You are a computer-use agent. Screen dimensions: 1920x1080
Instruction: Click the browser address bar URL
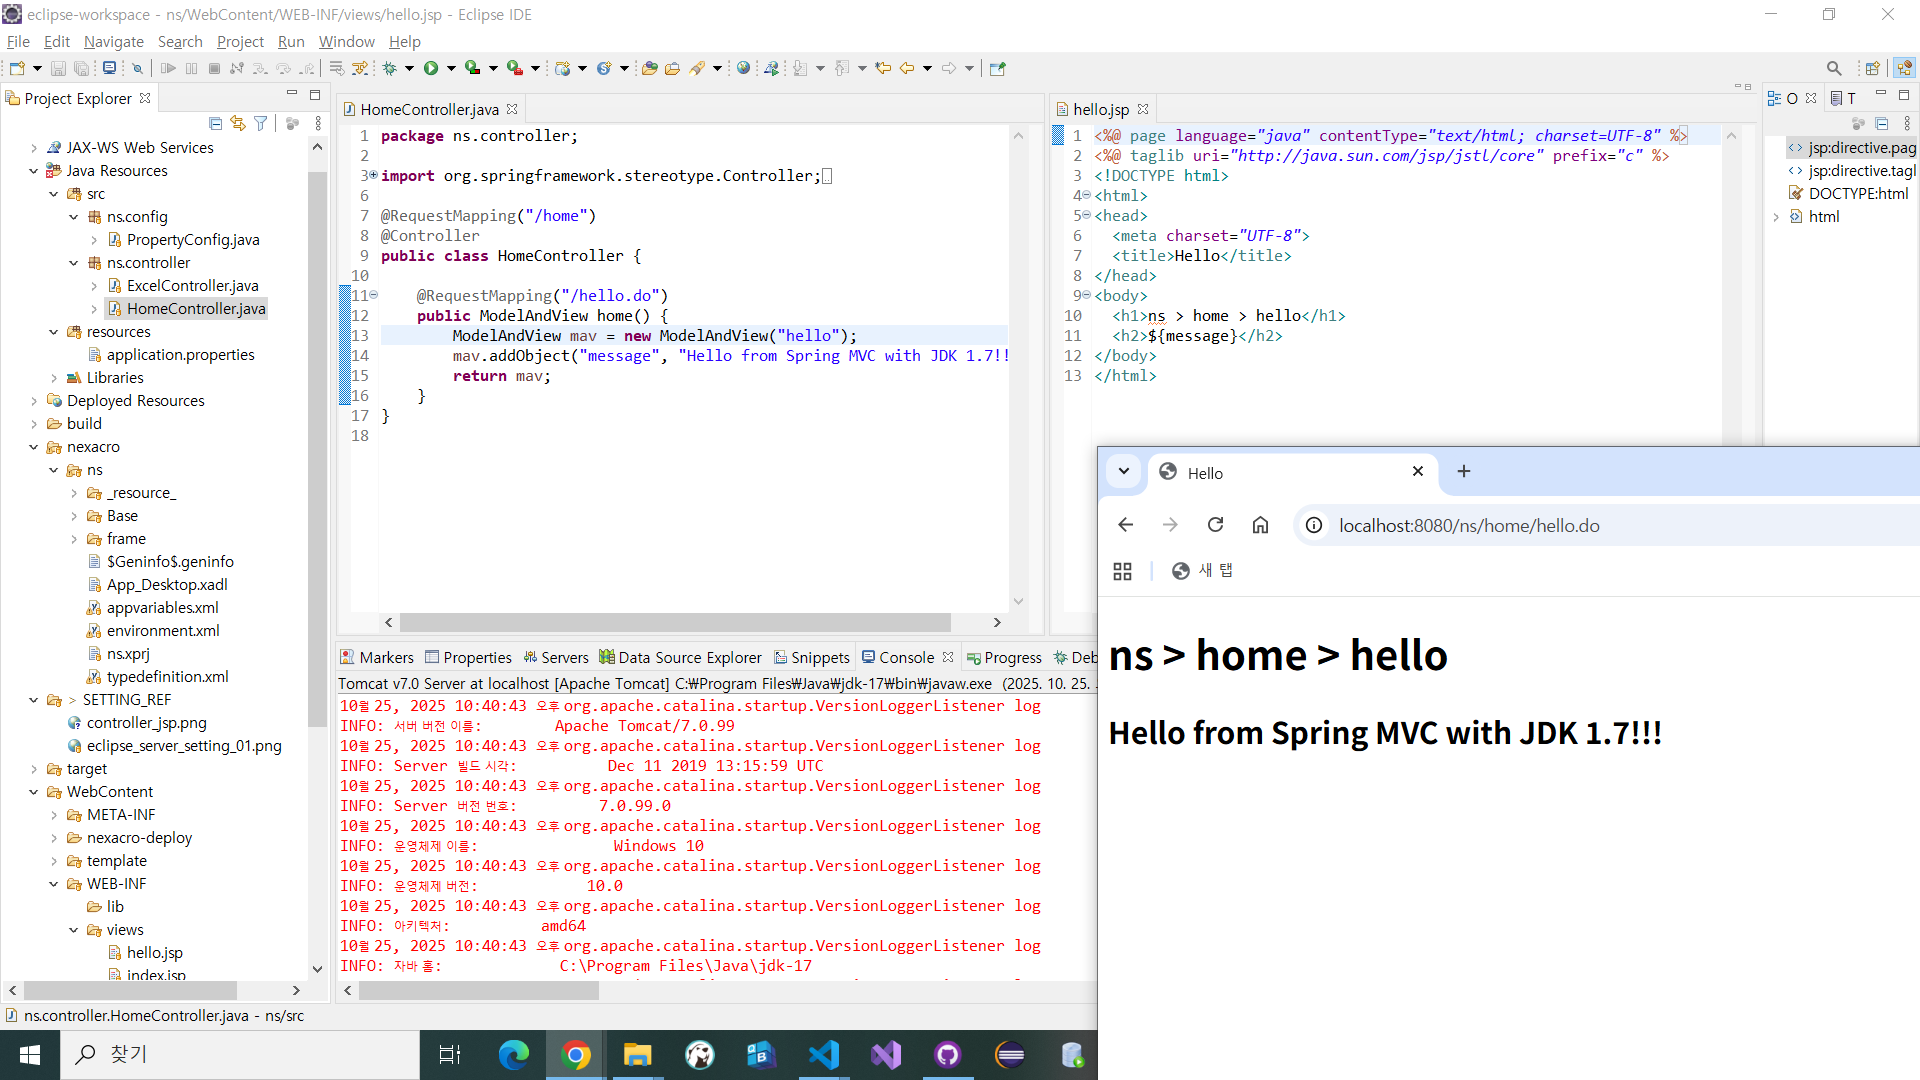[x=1468, y=526]
